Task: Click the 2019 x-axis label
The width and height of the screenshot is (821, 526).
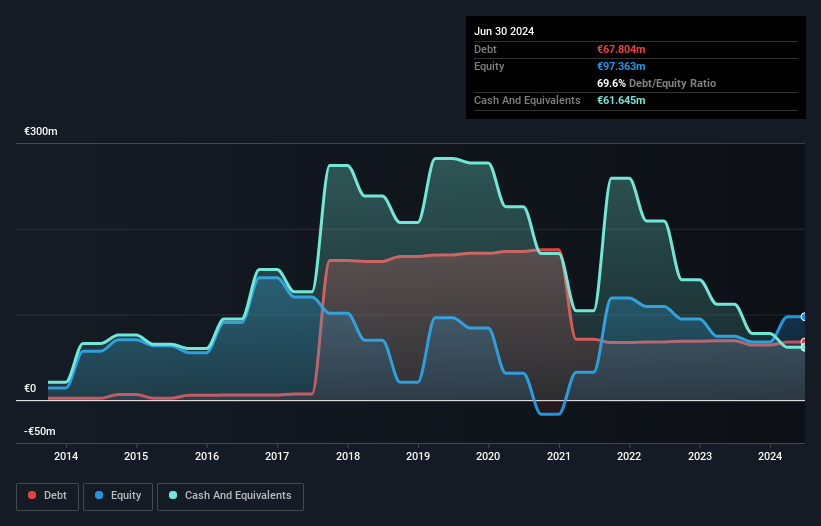Action: pos(418,456)
